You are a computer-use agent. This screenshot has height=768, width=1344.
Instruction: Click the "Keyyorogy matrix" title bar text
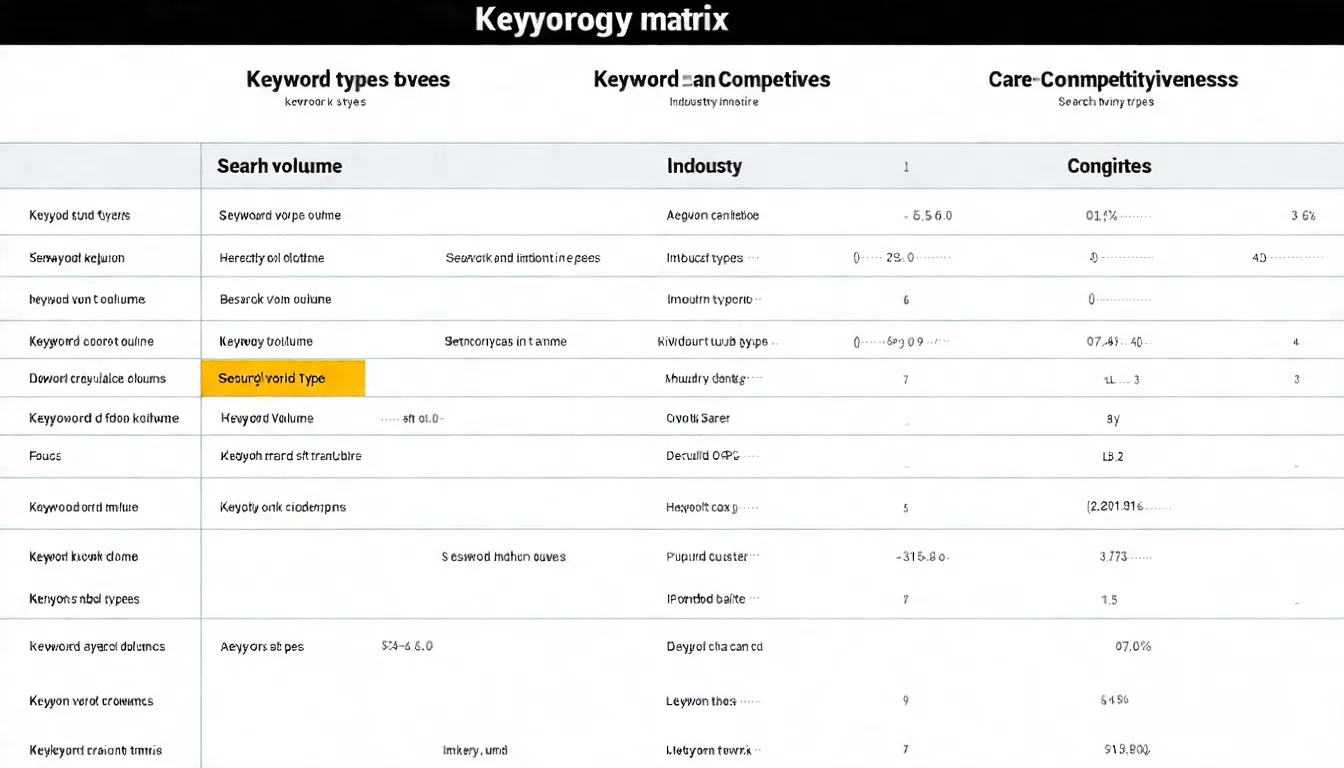(x=601, y=20)
